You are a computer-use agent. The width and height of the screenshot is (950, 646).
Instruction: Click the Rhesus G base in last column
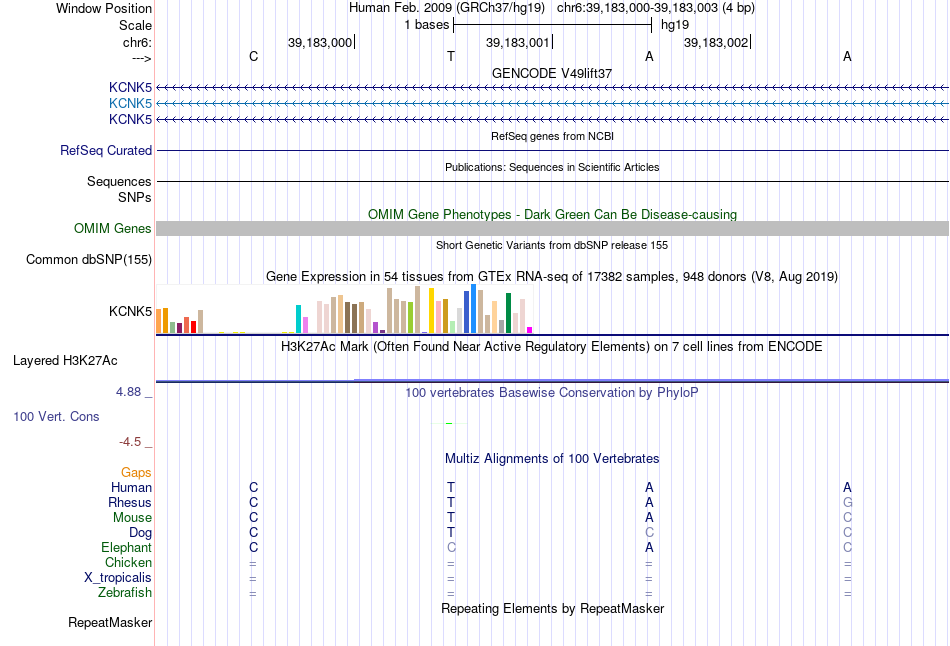coord(847,503)
